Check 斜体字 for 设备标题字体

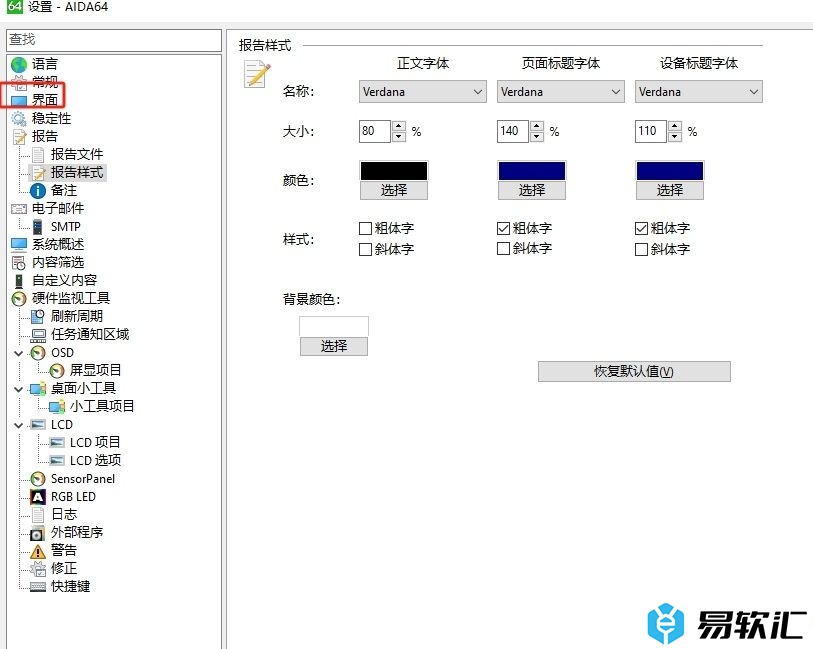pos(641,249)
